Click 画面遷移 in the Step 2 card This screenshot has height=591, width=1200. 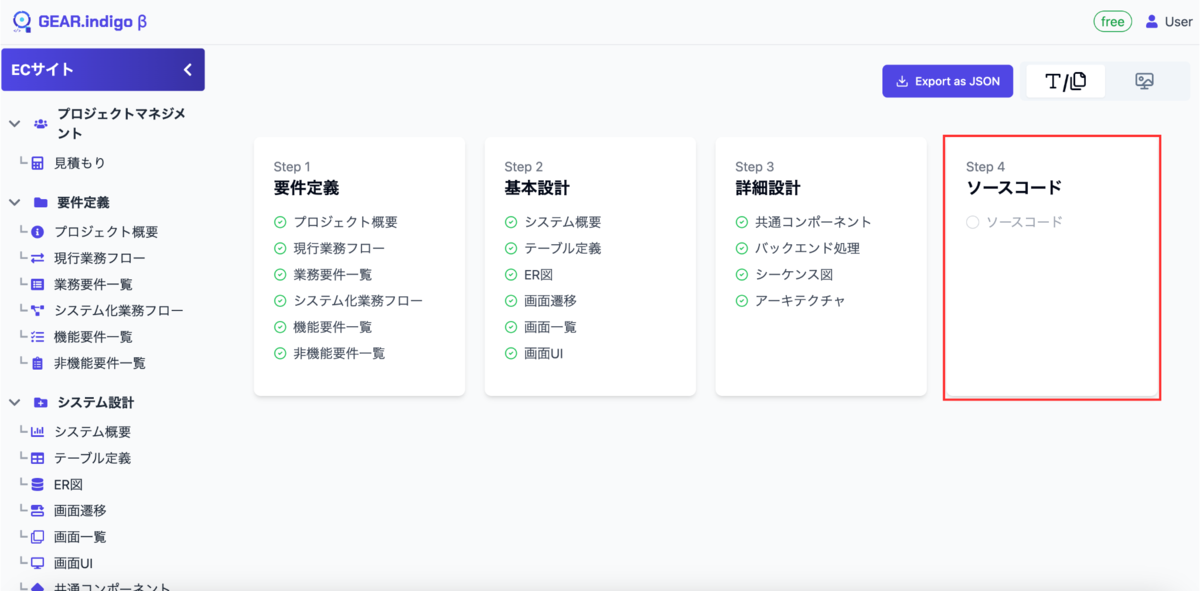[x=550, y=301]
